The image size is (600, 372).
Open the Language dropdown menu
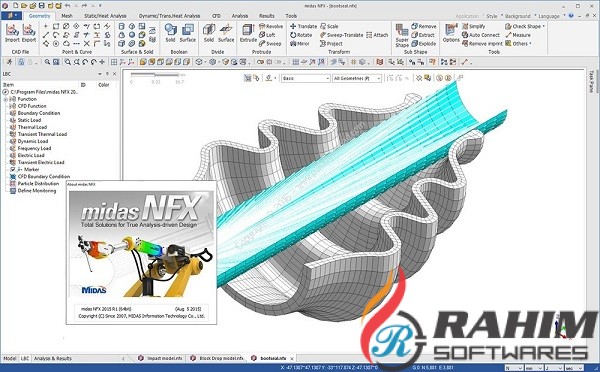click(x=551, y=16)
